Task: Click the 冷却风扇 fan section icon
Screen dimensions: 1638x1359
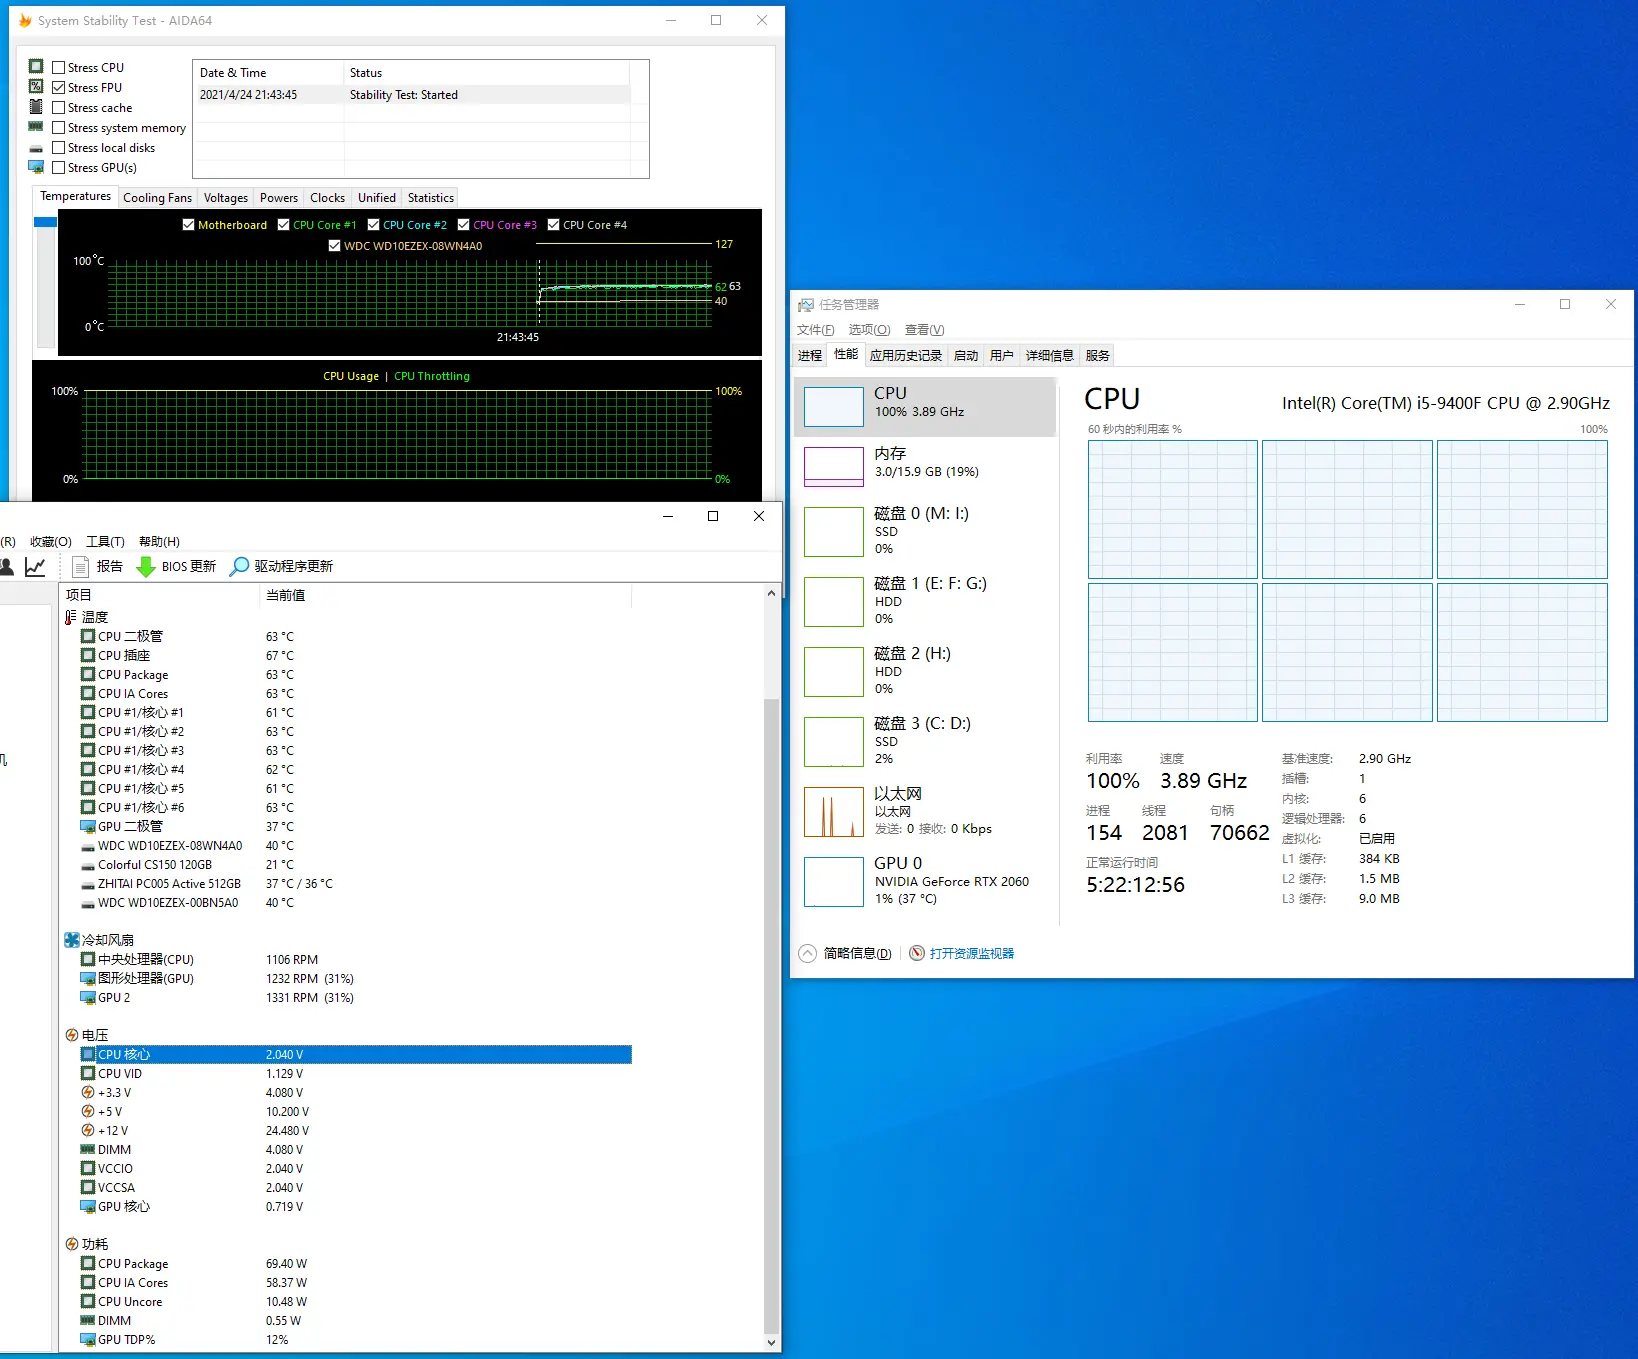Action: pyautogui.click(x=72, y=940)
